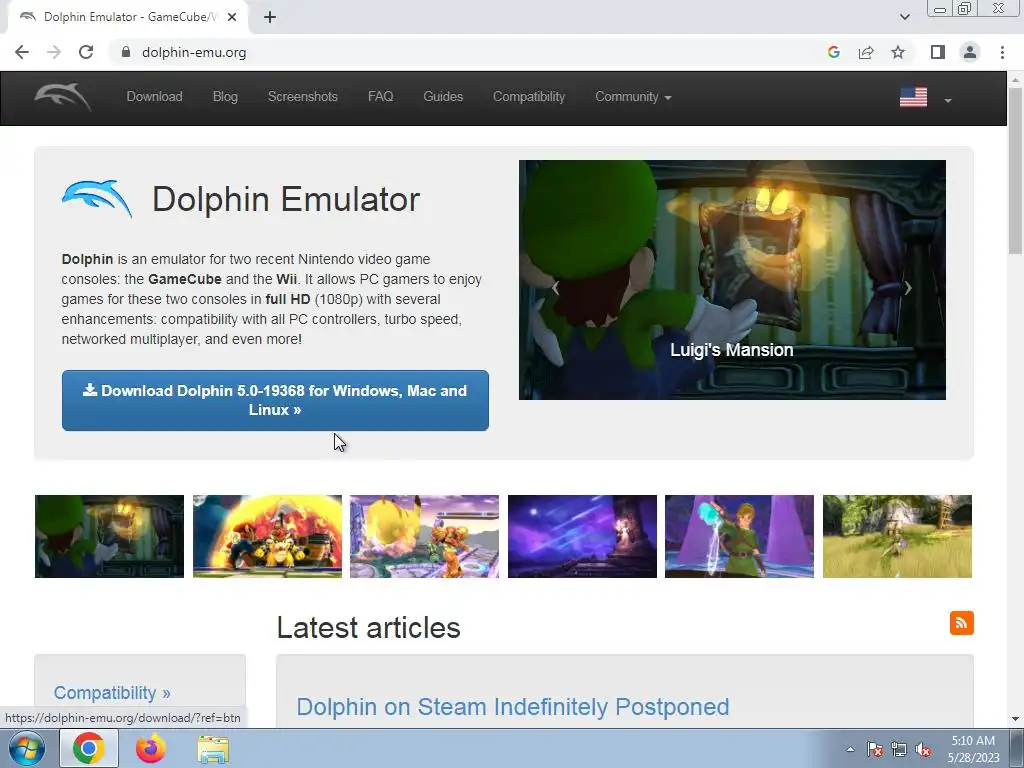The image size is (1024, 768).
Task: Select the grassy field thumbnail
Action: coord(897,536)
